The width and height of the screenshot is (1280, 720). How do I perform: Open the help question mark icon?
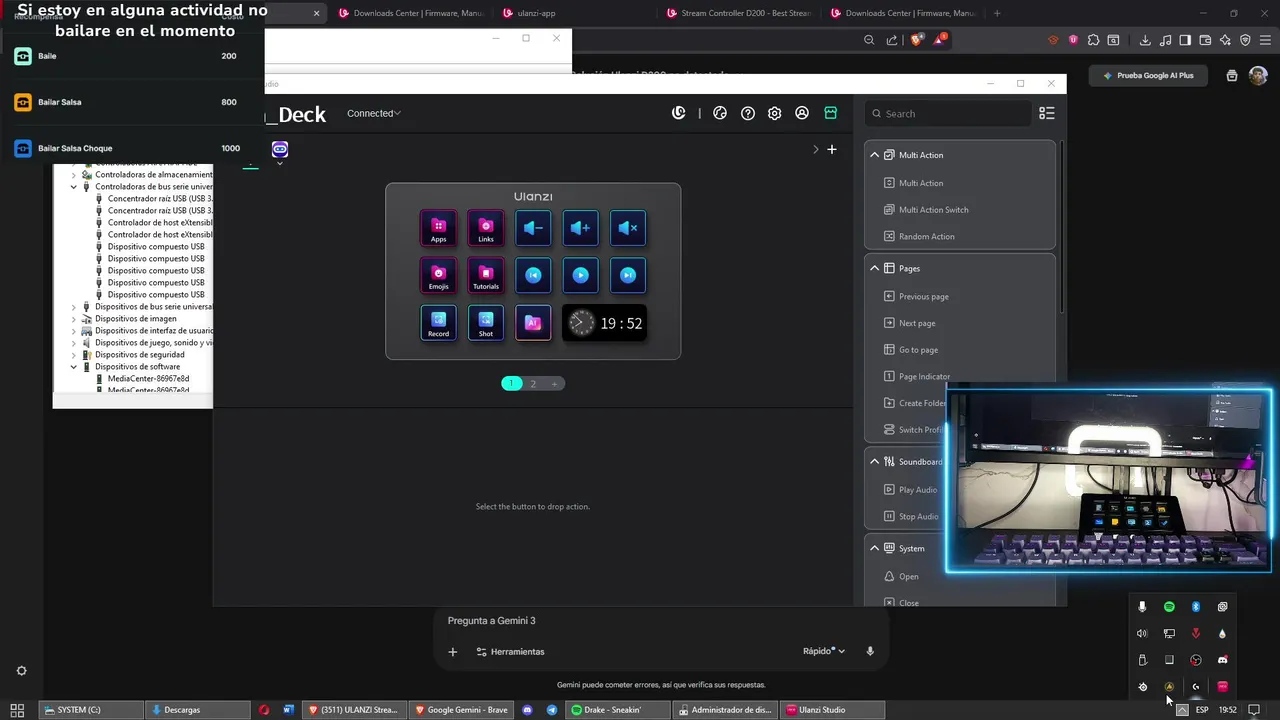coord(747,113)
